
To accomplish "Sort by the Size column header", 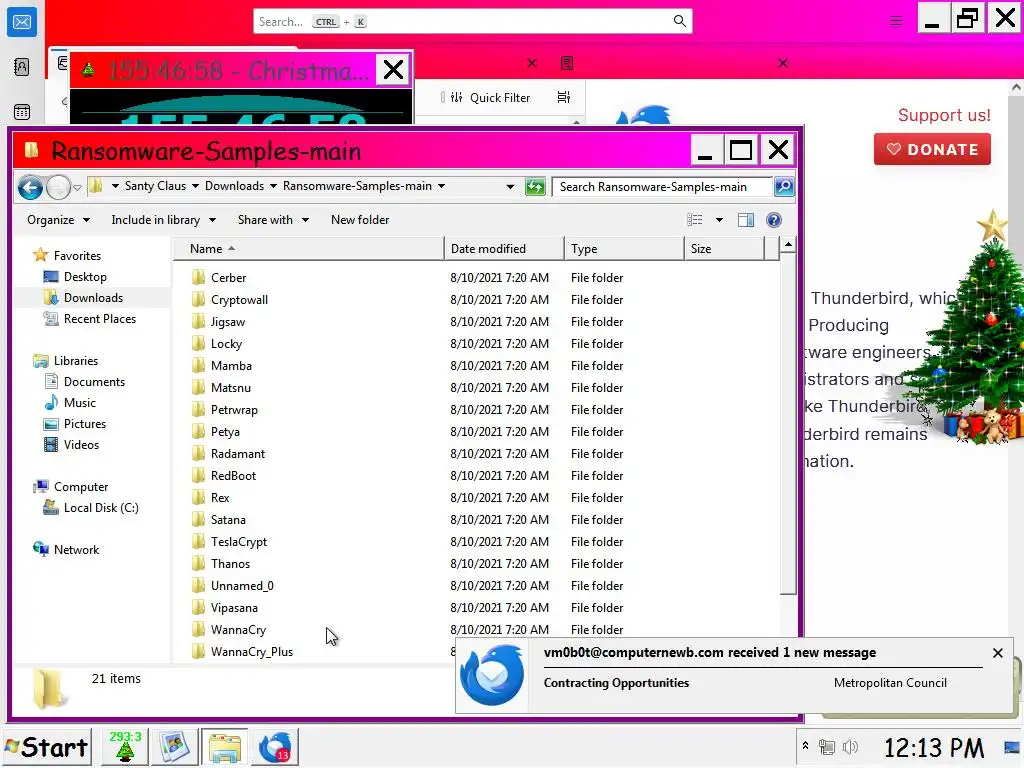I will point(724,249).
